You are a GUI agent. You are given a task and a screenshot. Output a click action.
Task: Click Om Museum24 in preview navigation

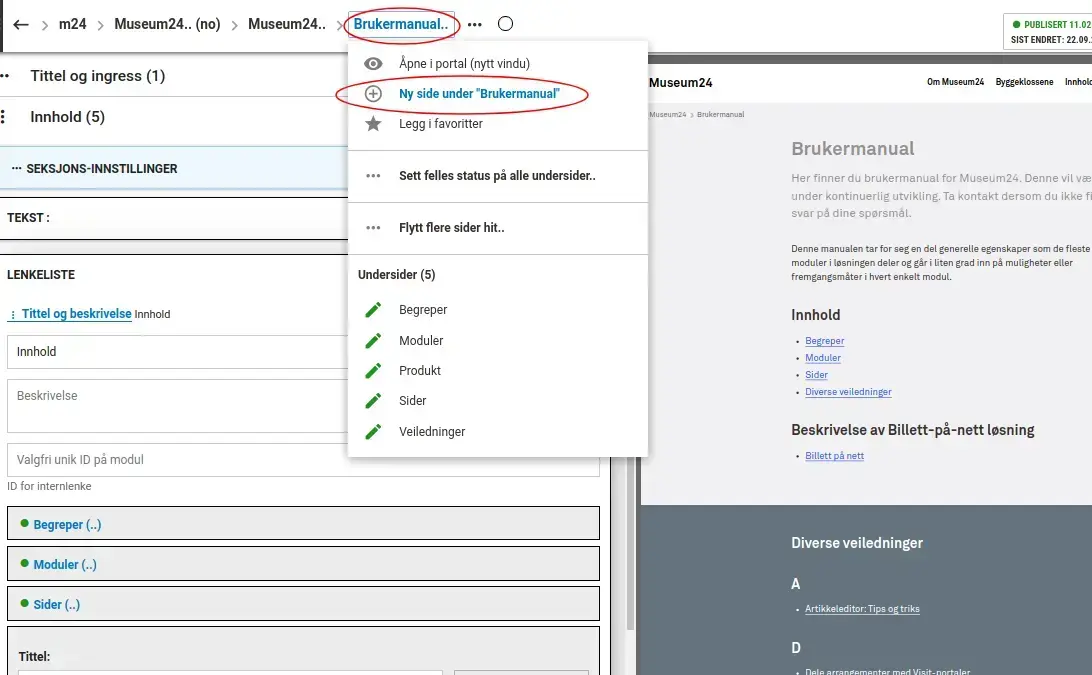coord(956,82)
